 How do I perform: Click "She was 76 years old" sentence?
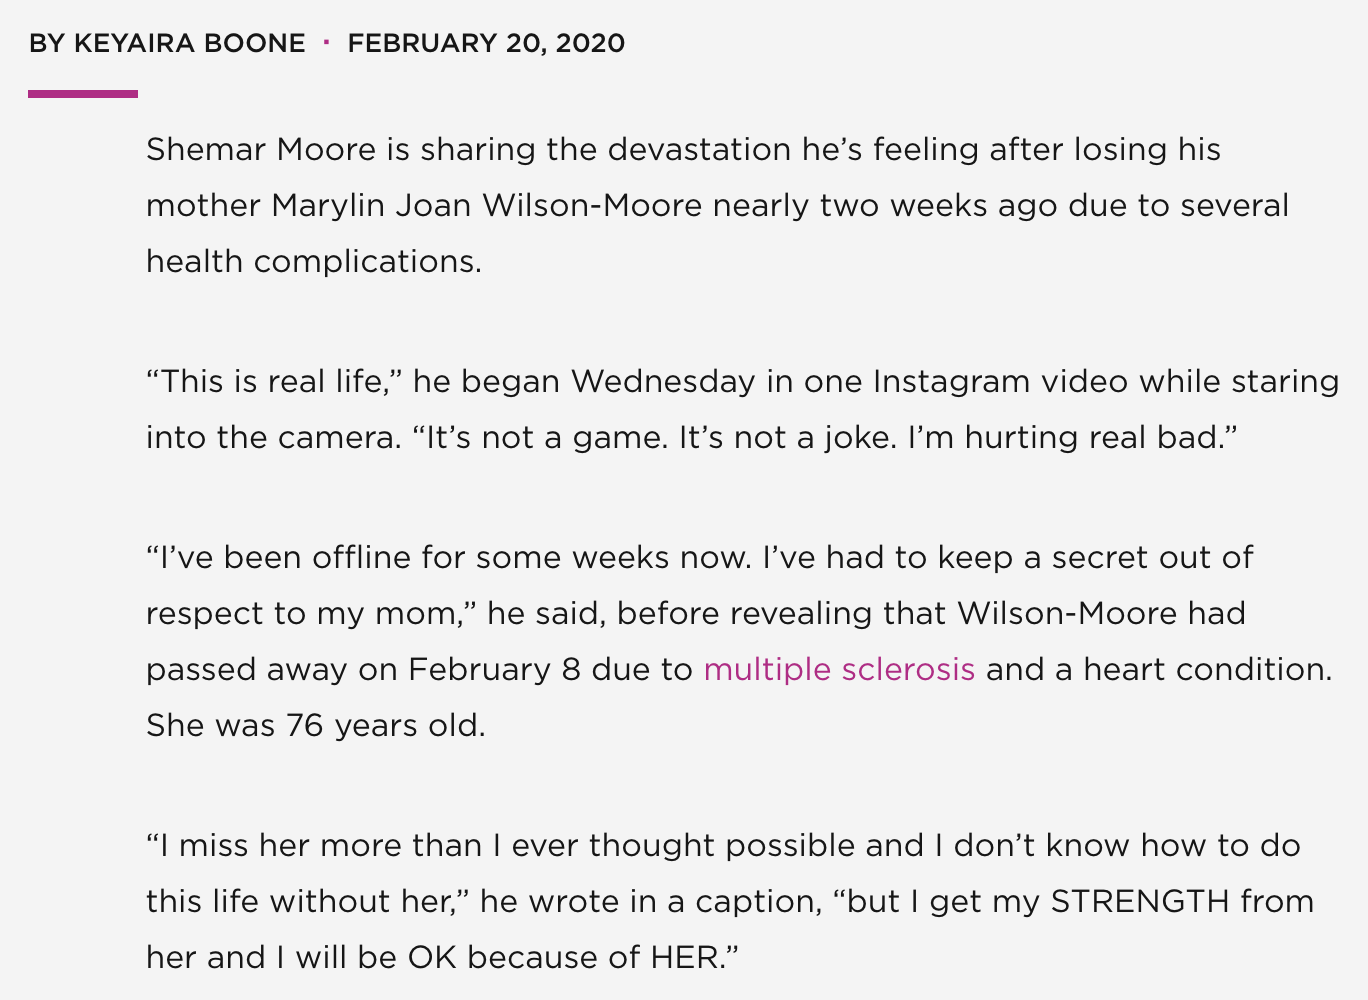(x=315, y=726)
